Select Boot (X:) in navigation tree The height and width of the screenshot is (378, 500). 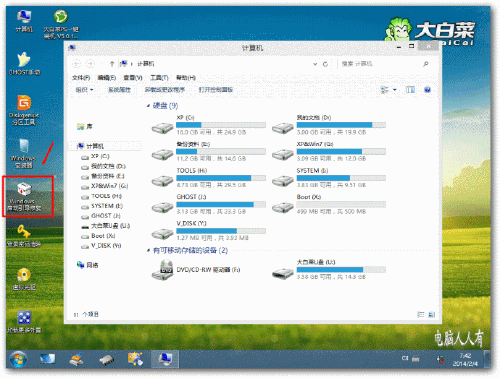(98, 236)
